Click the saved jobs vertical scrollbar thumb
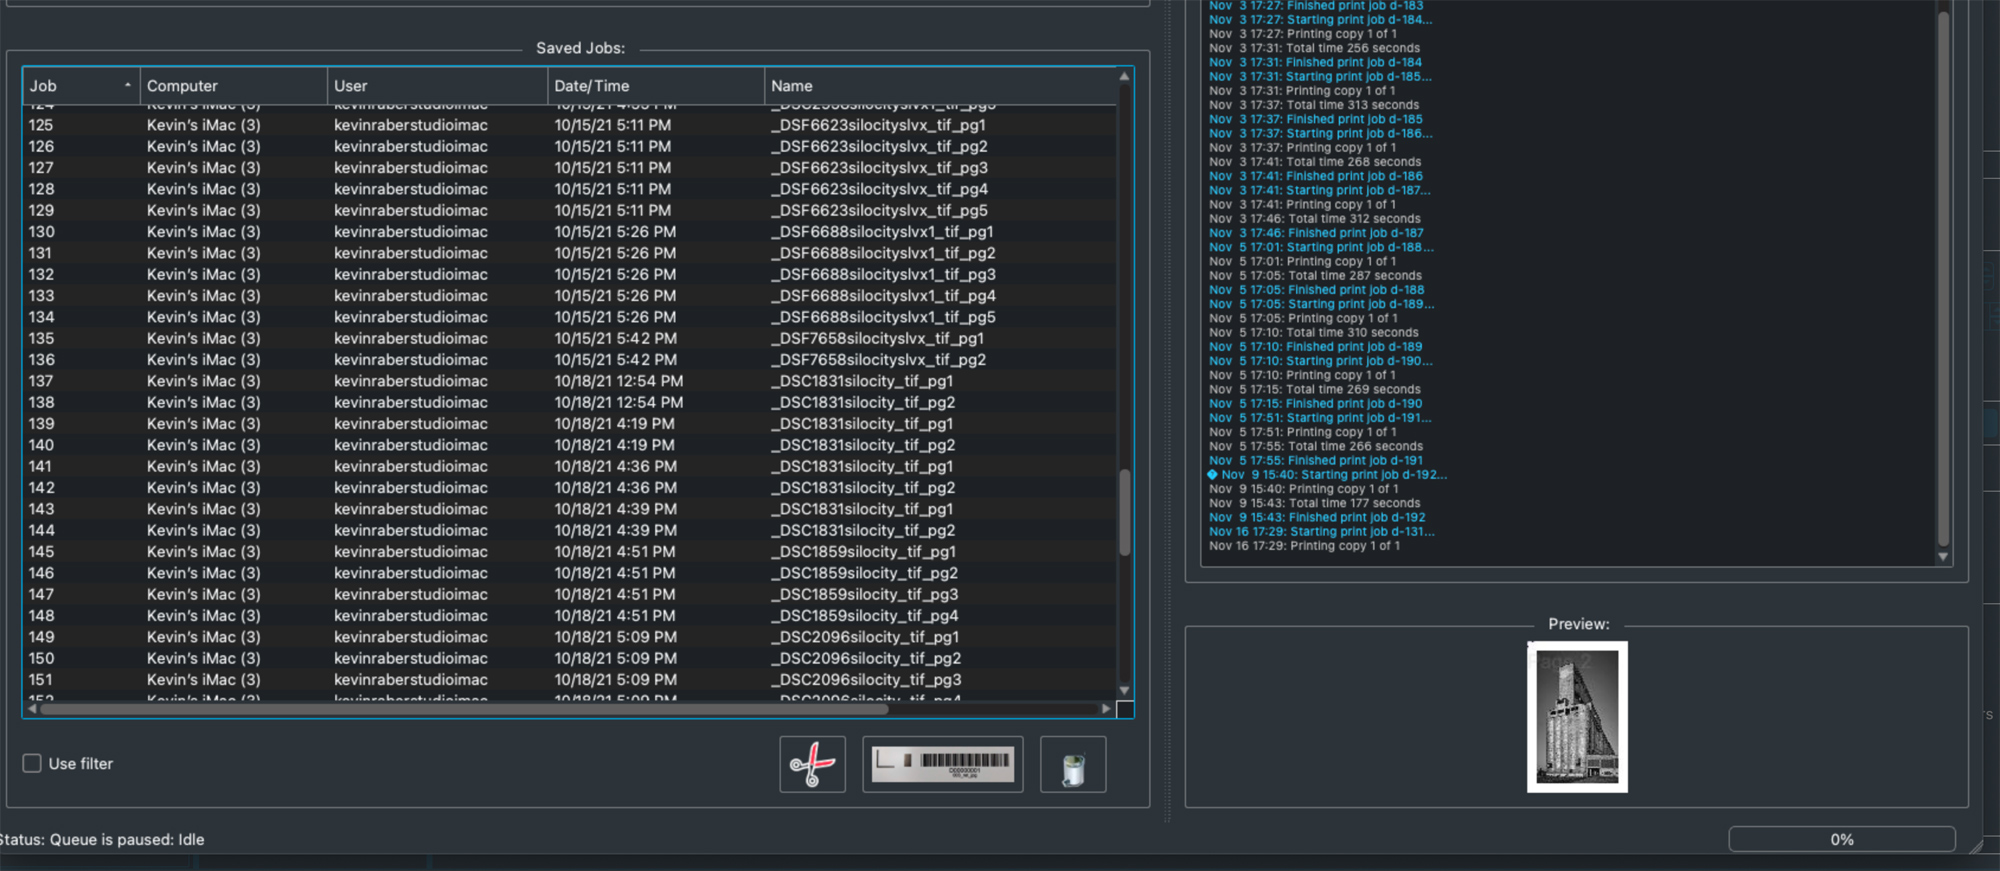This screenshot has height=871, width=2000. click(x=1124, y=512)
